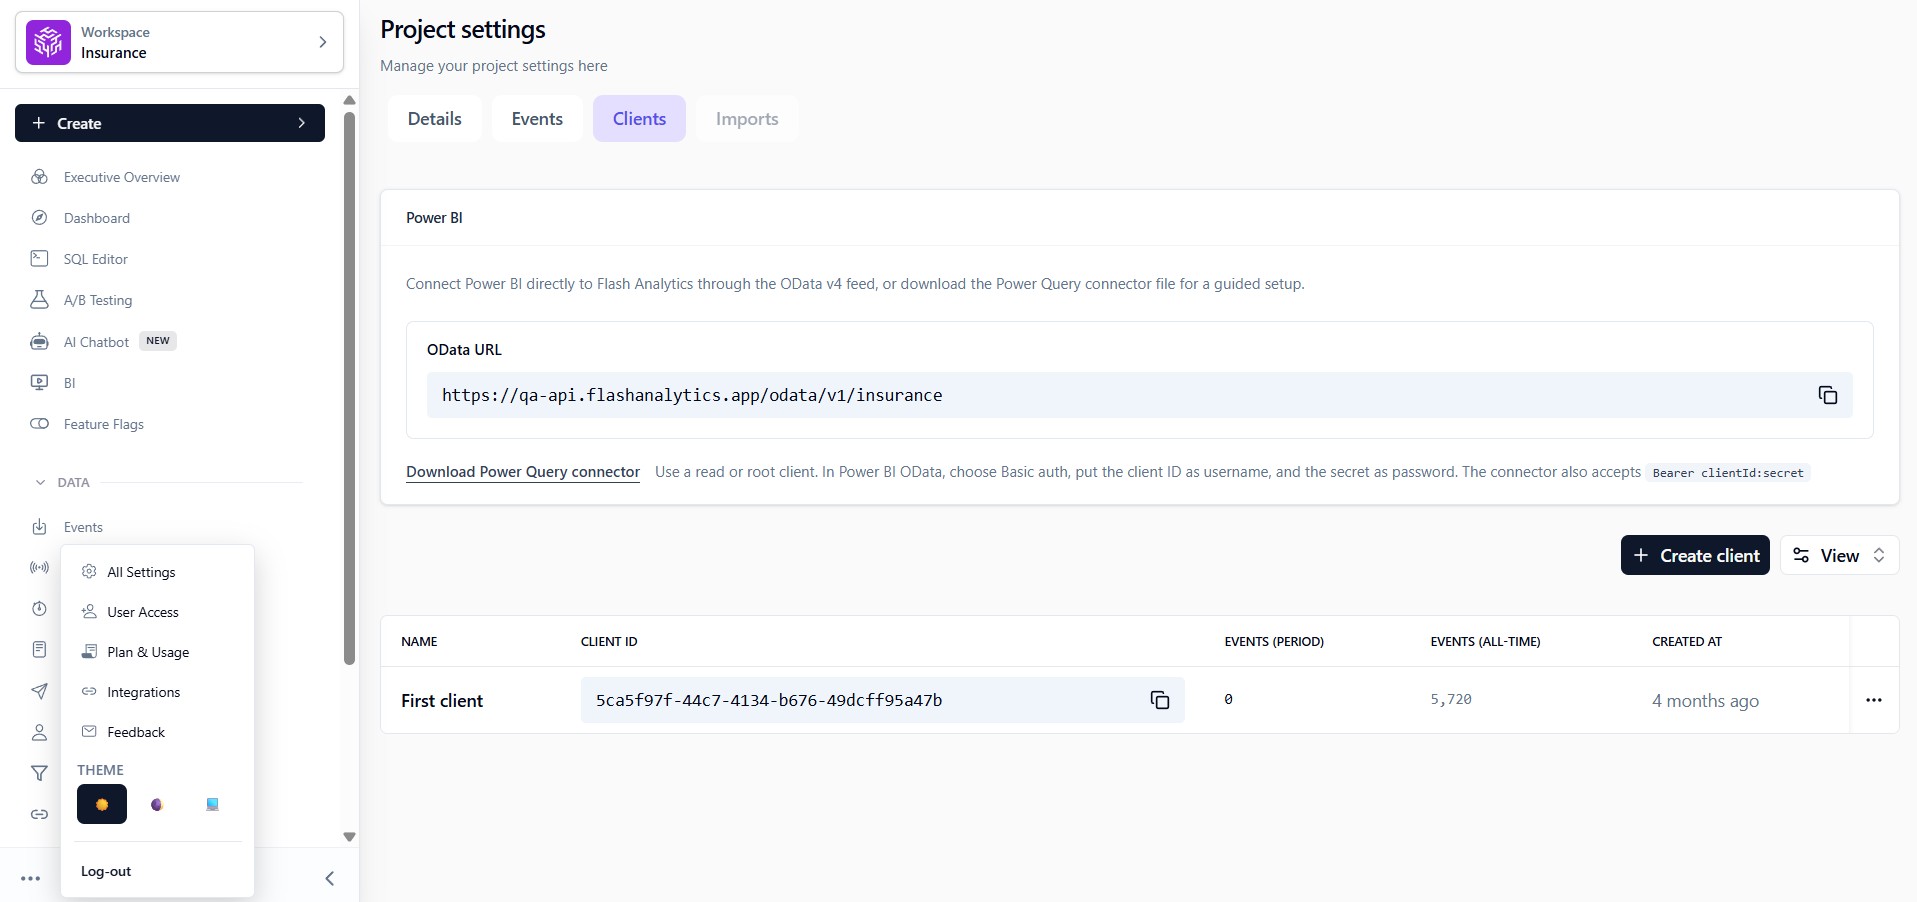Click the Insurance workspace logo

(48, 42)
